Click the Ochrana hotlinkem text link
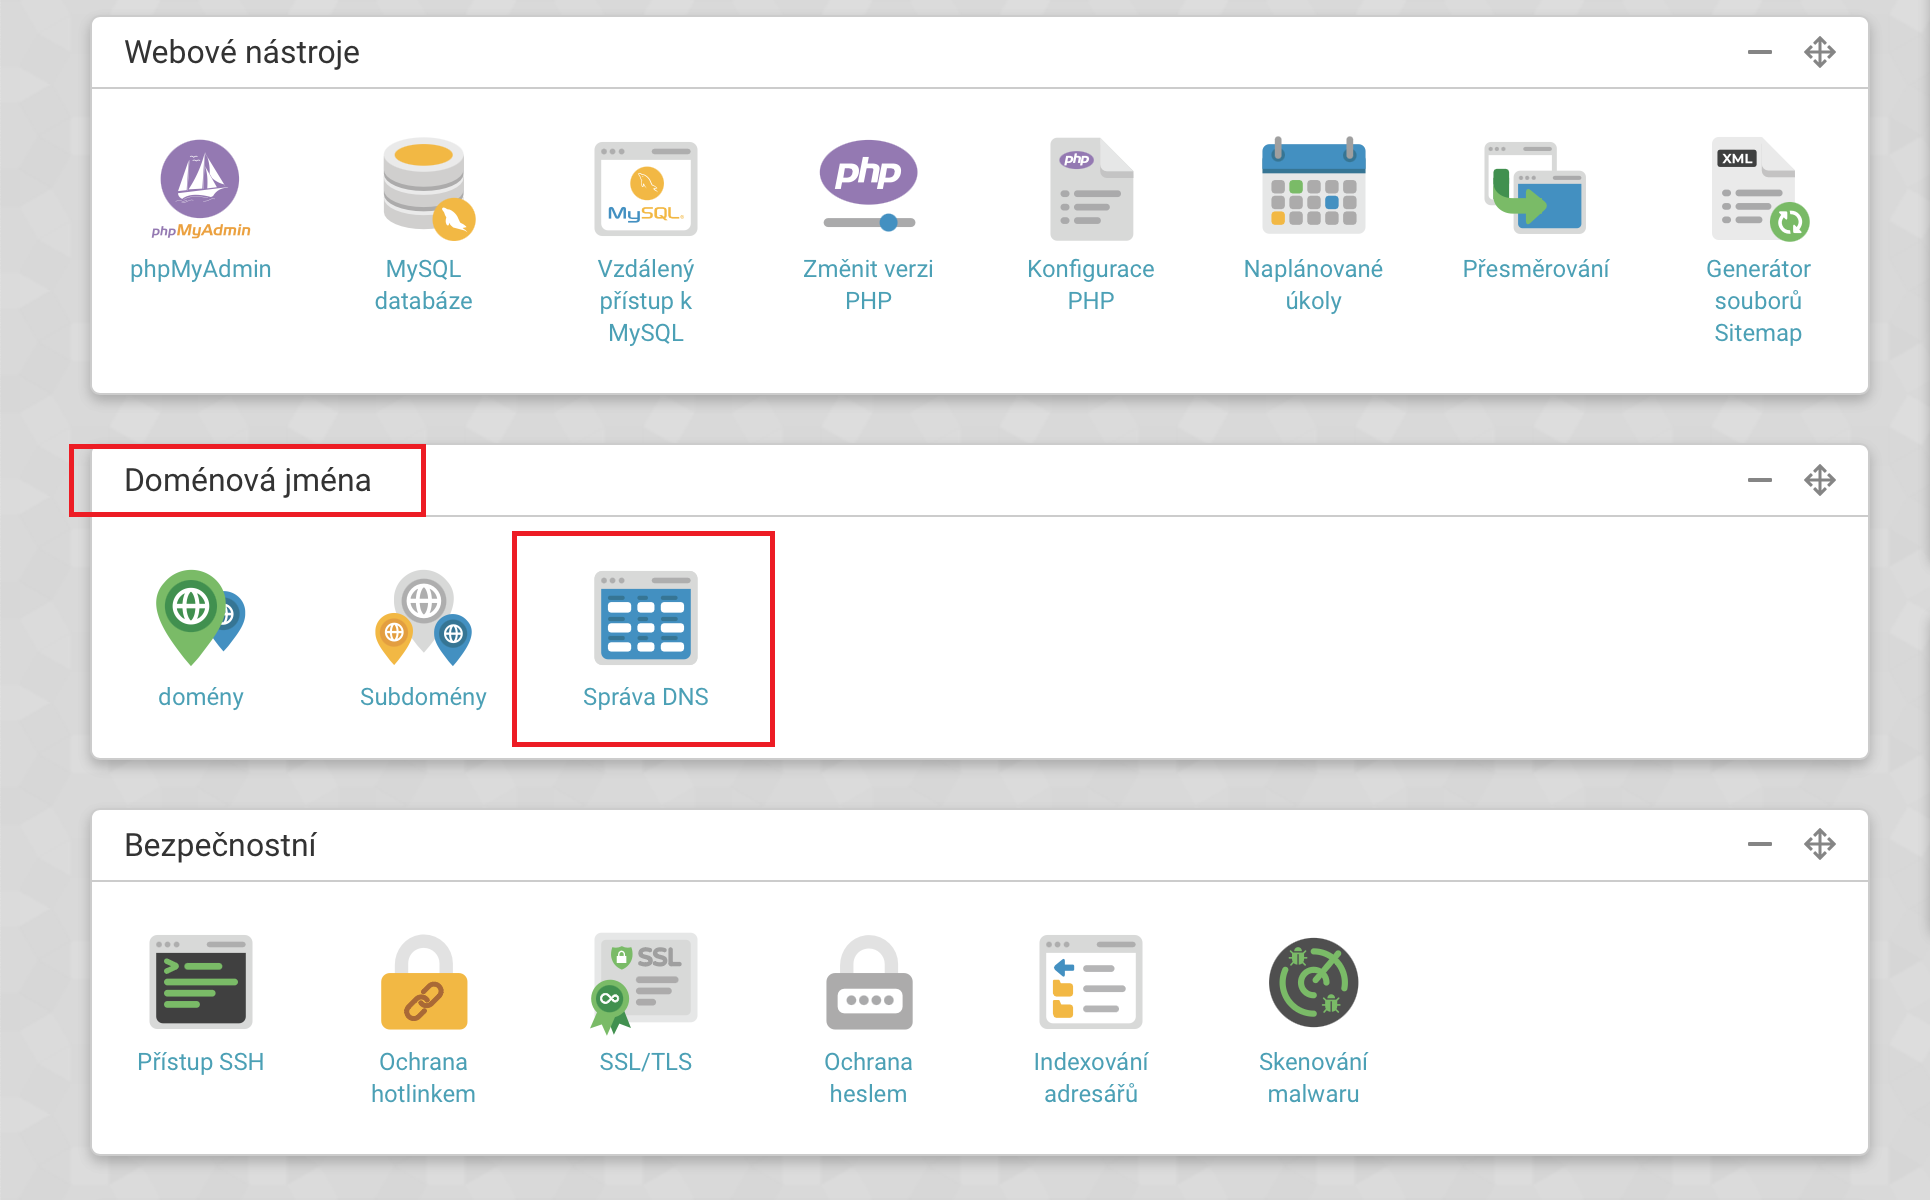The image size is (1930, 1200). point(424,1078)
